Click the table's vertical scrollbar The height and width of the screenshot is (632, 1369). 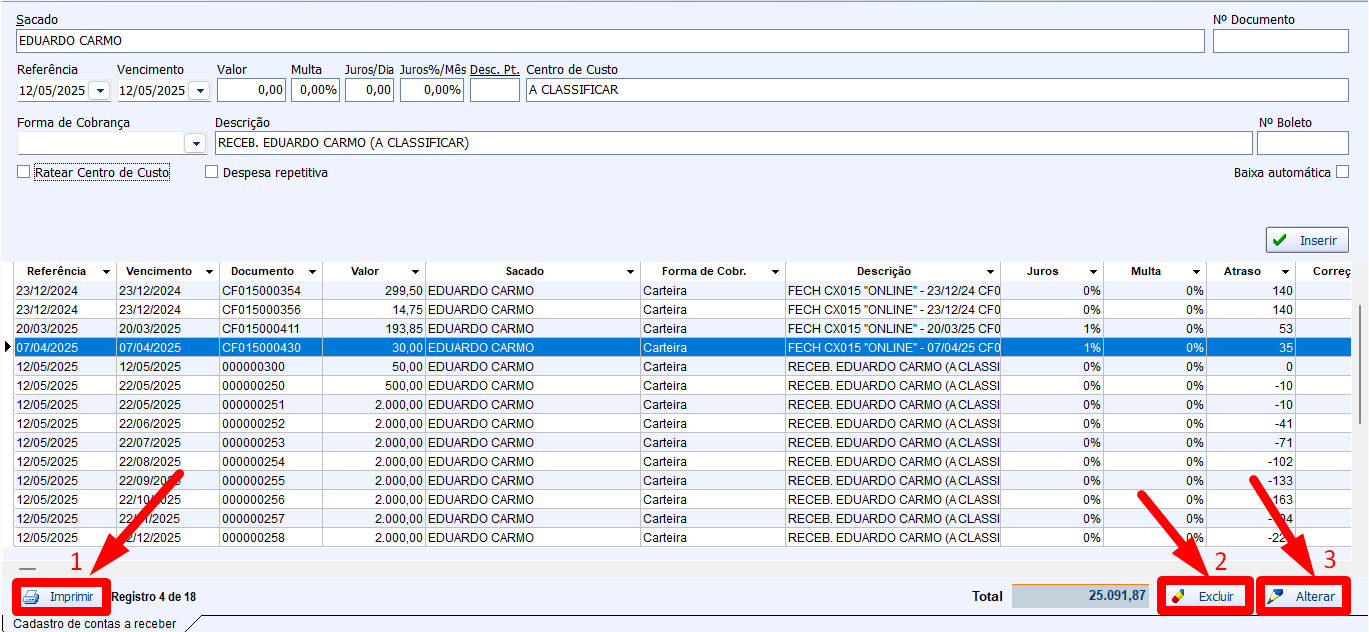pyautogui.click(x=1360, y=360)
